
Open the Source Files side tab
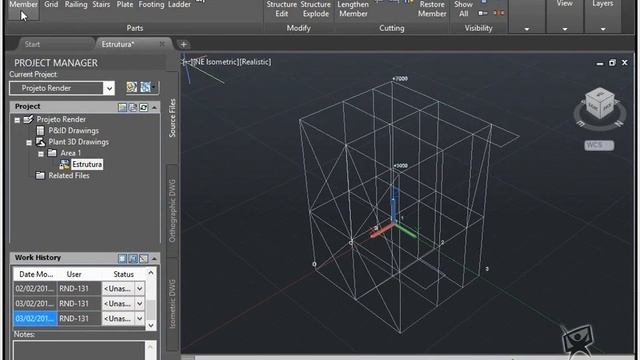point(172,118)
